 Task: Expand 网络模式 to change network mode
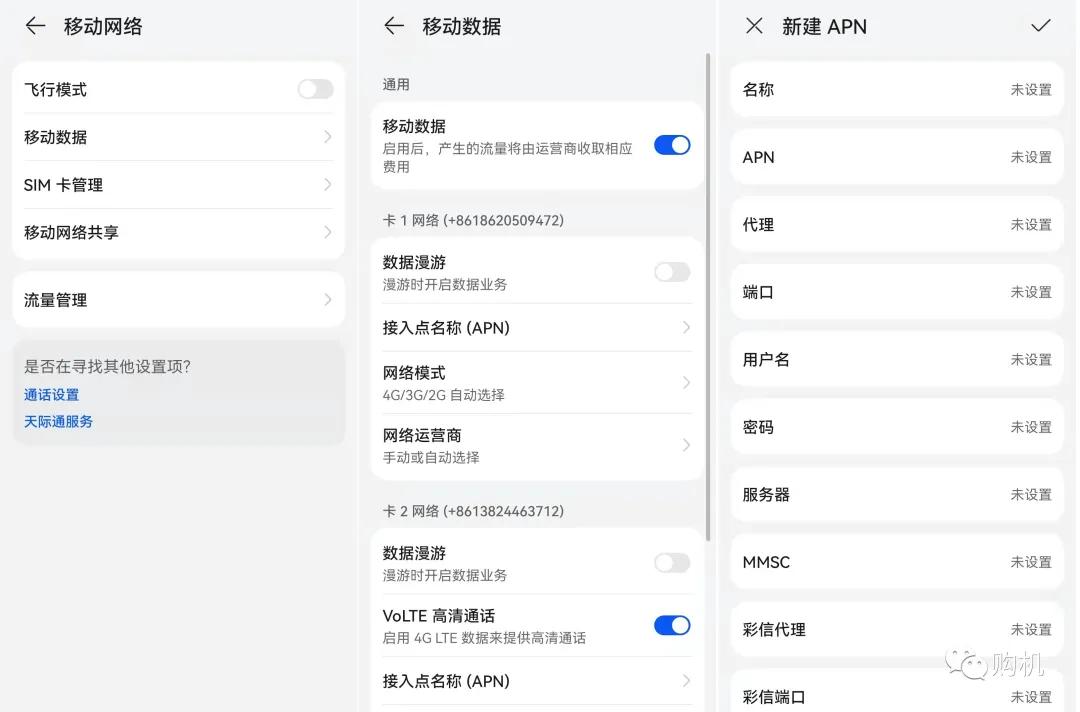[x=537, y=382]
